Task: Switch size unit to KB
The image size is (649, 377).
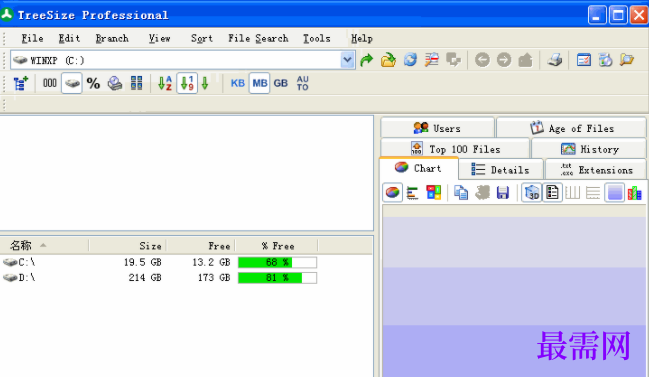Action: coord(238,83)
